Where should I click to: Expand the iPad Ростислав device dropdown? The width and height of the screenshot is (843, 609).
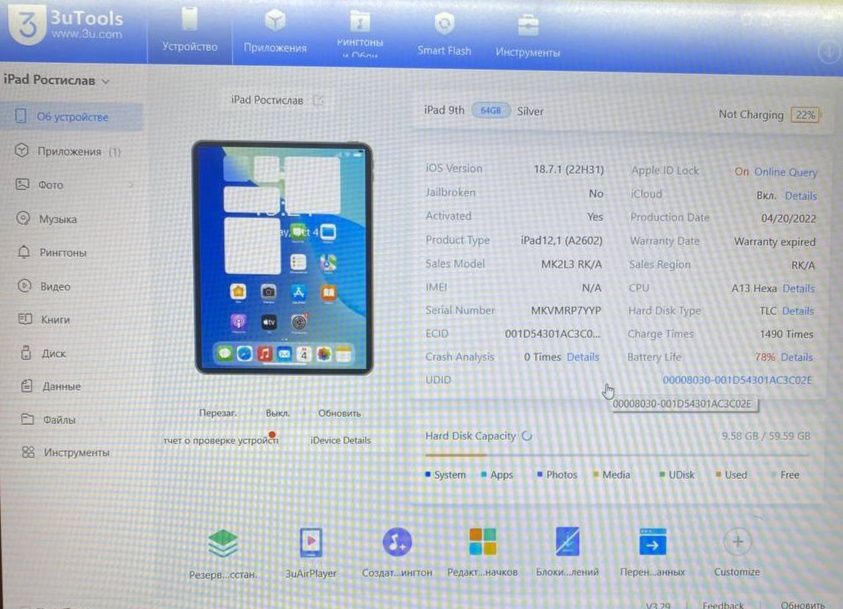coord(106,81)
